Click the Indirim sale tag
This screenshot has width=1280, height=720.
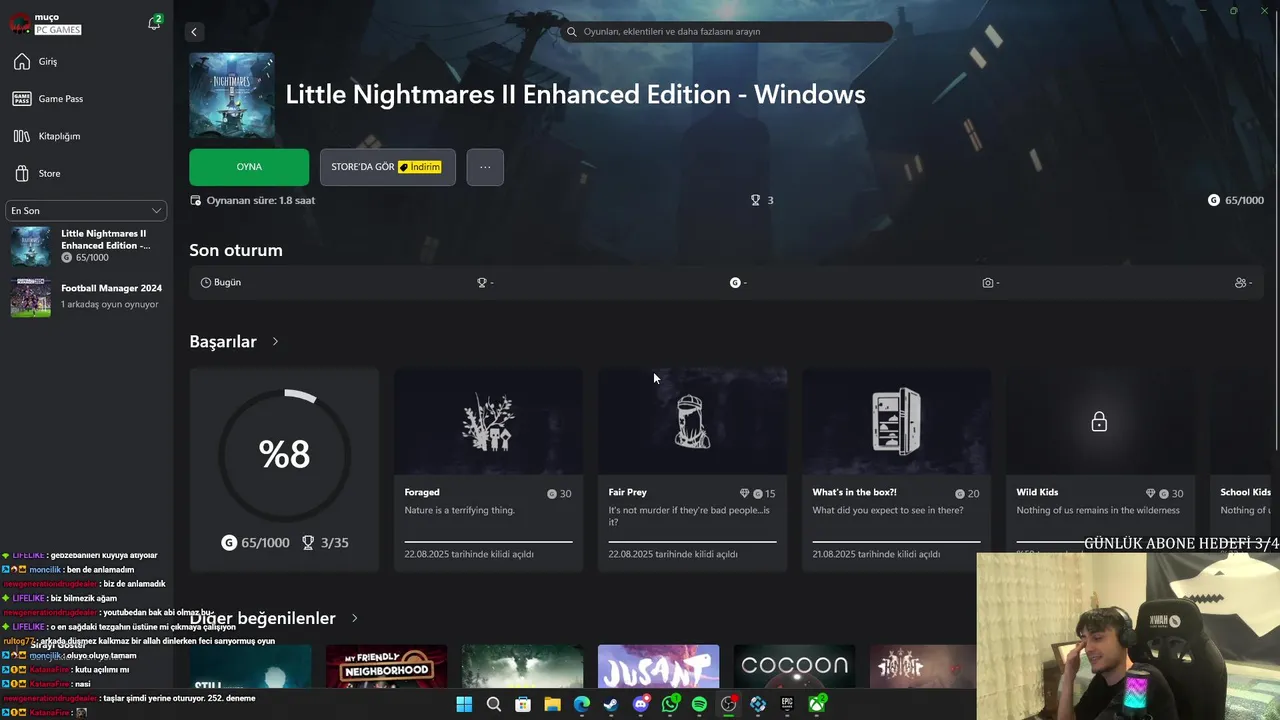coord(420,167)
